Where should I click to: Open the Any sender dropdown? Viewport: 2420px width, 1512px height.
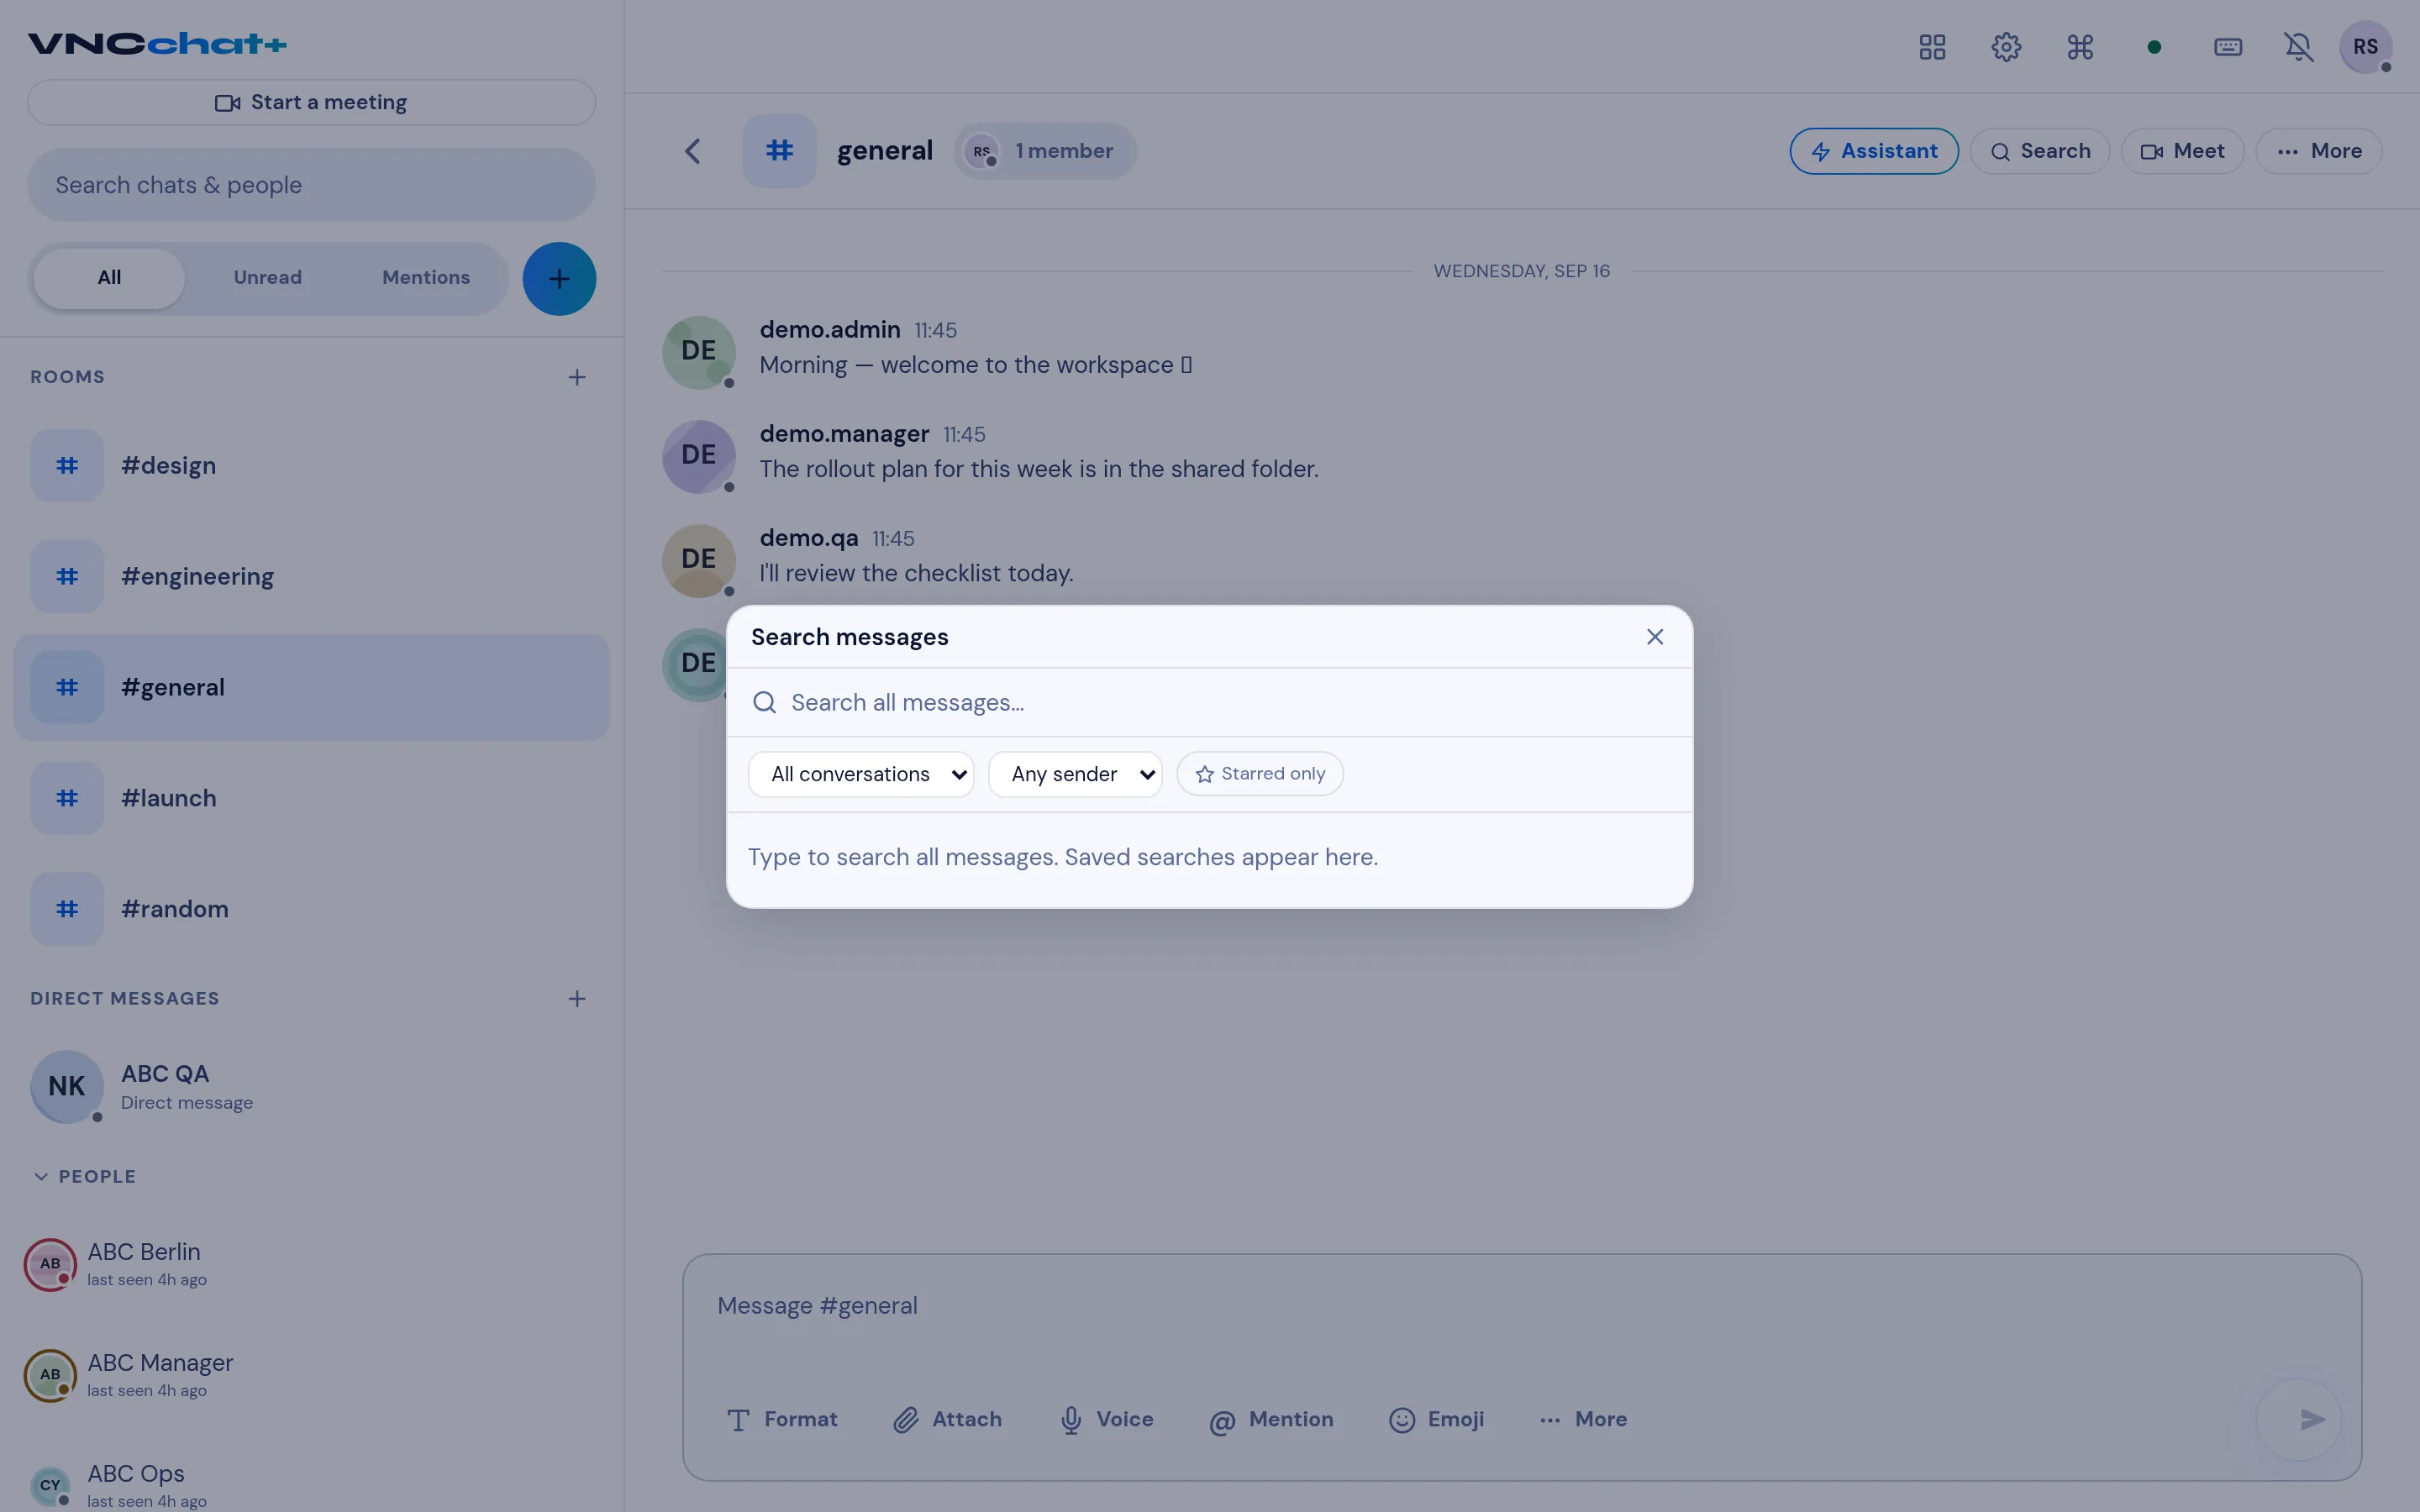point(1075,774)
